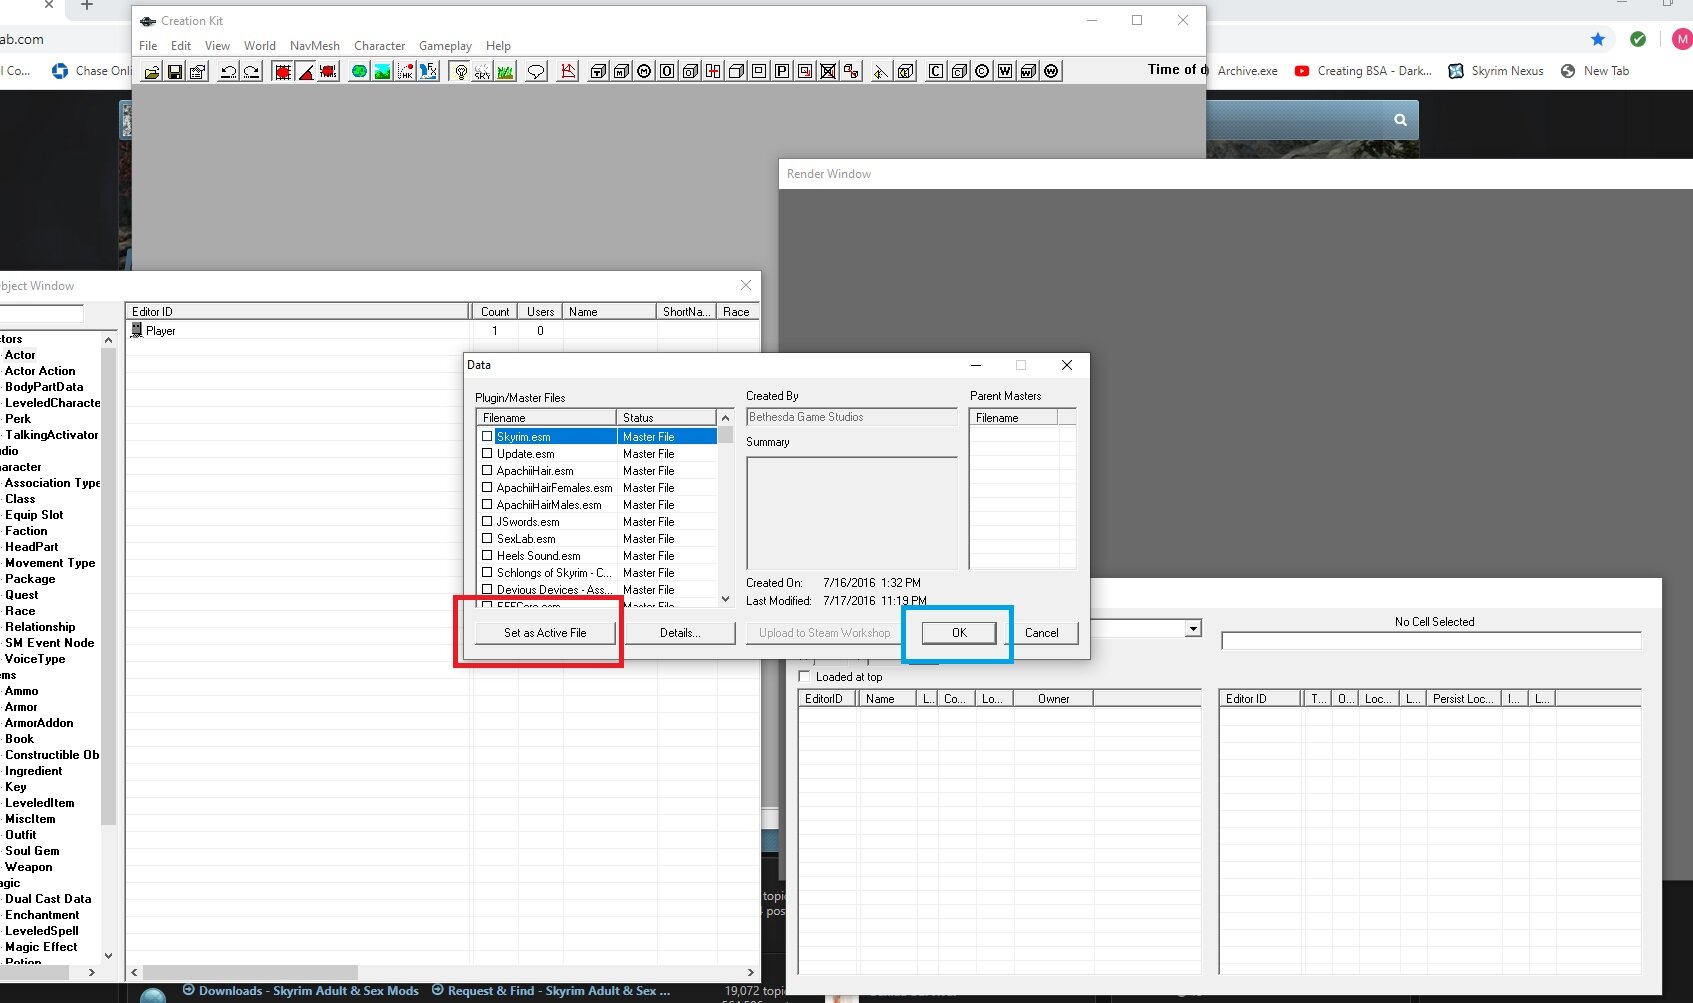Check the Heels Sound.esm checkbox
This screenshot has width=1693, height=1003.
click(x=487, y=556)
